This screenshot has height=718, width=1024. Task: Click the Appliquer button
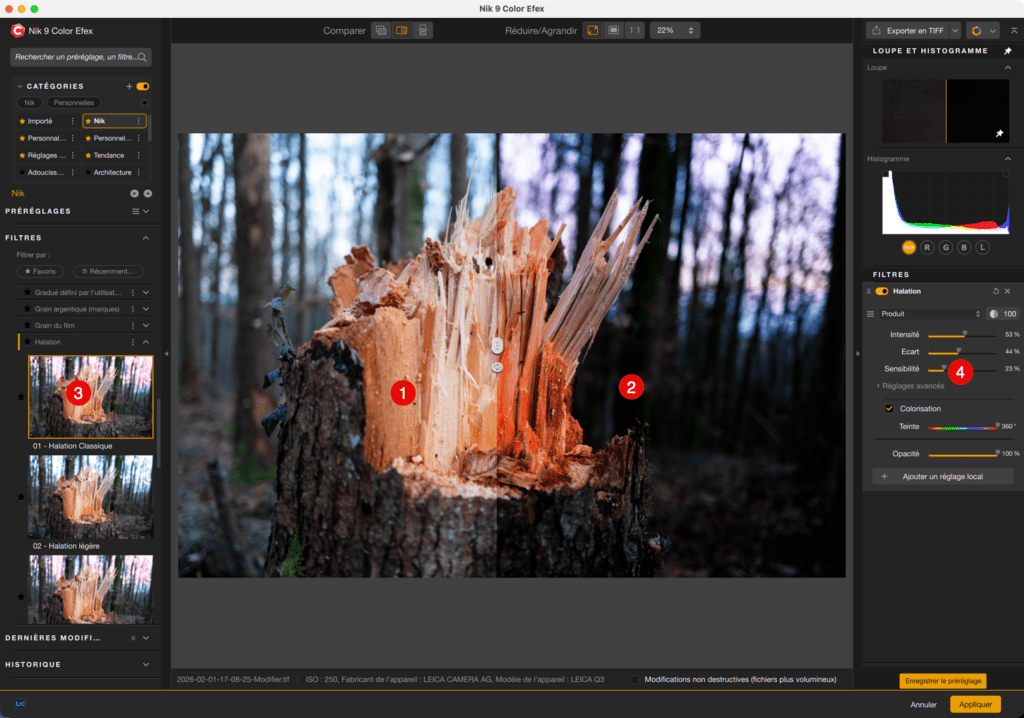pyautogui.click(x=975, y=705)
